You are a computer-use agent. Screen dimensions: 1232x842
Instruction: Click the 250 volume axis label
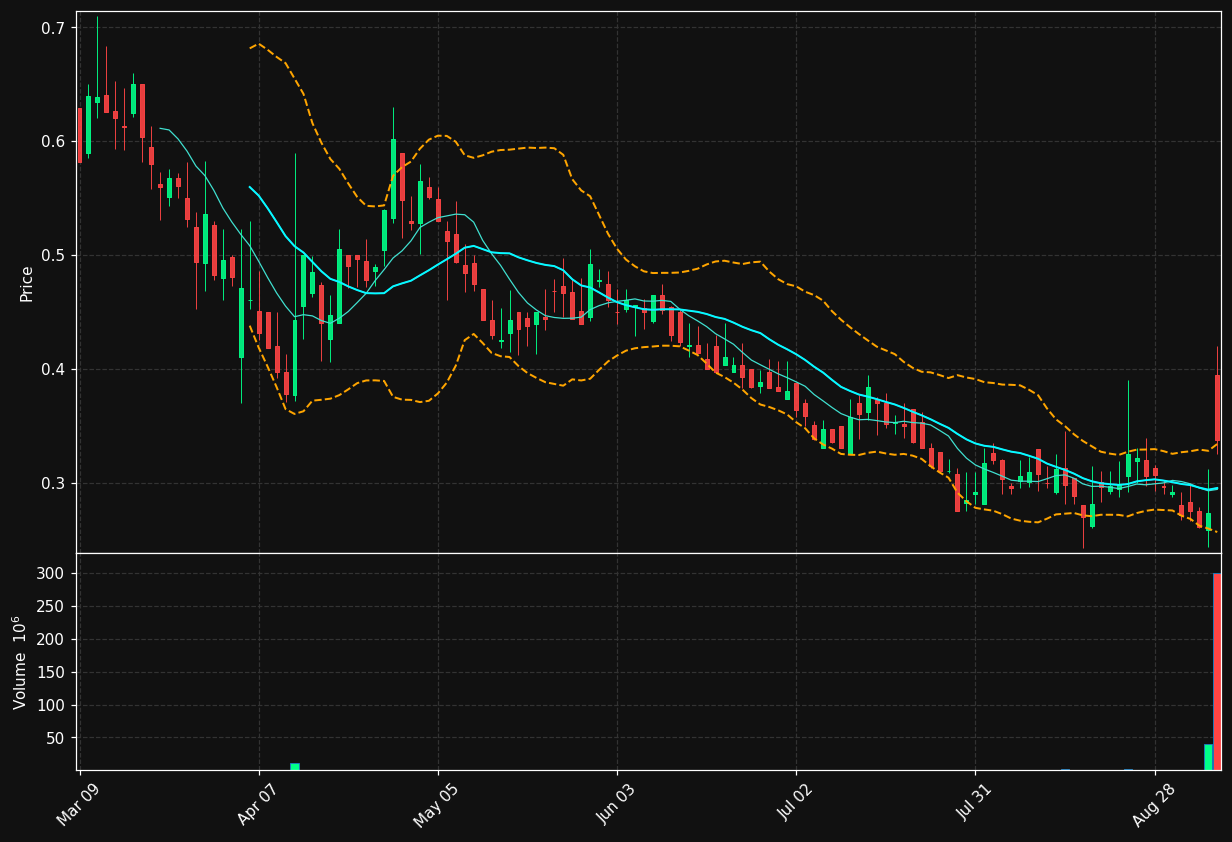pos(52,607)
